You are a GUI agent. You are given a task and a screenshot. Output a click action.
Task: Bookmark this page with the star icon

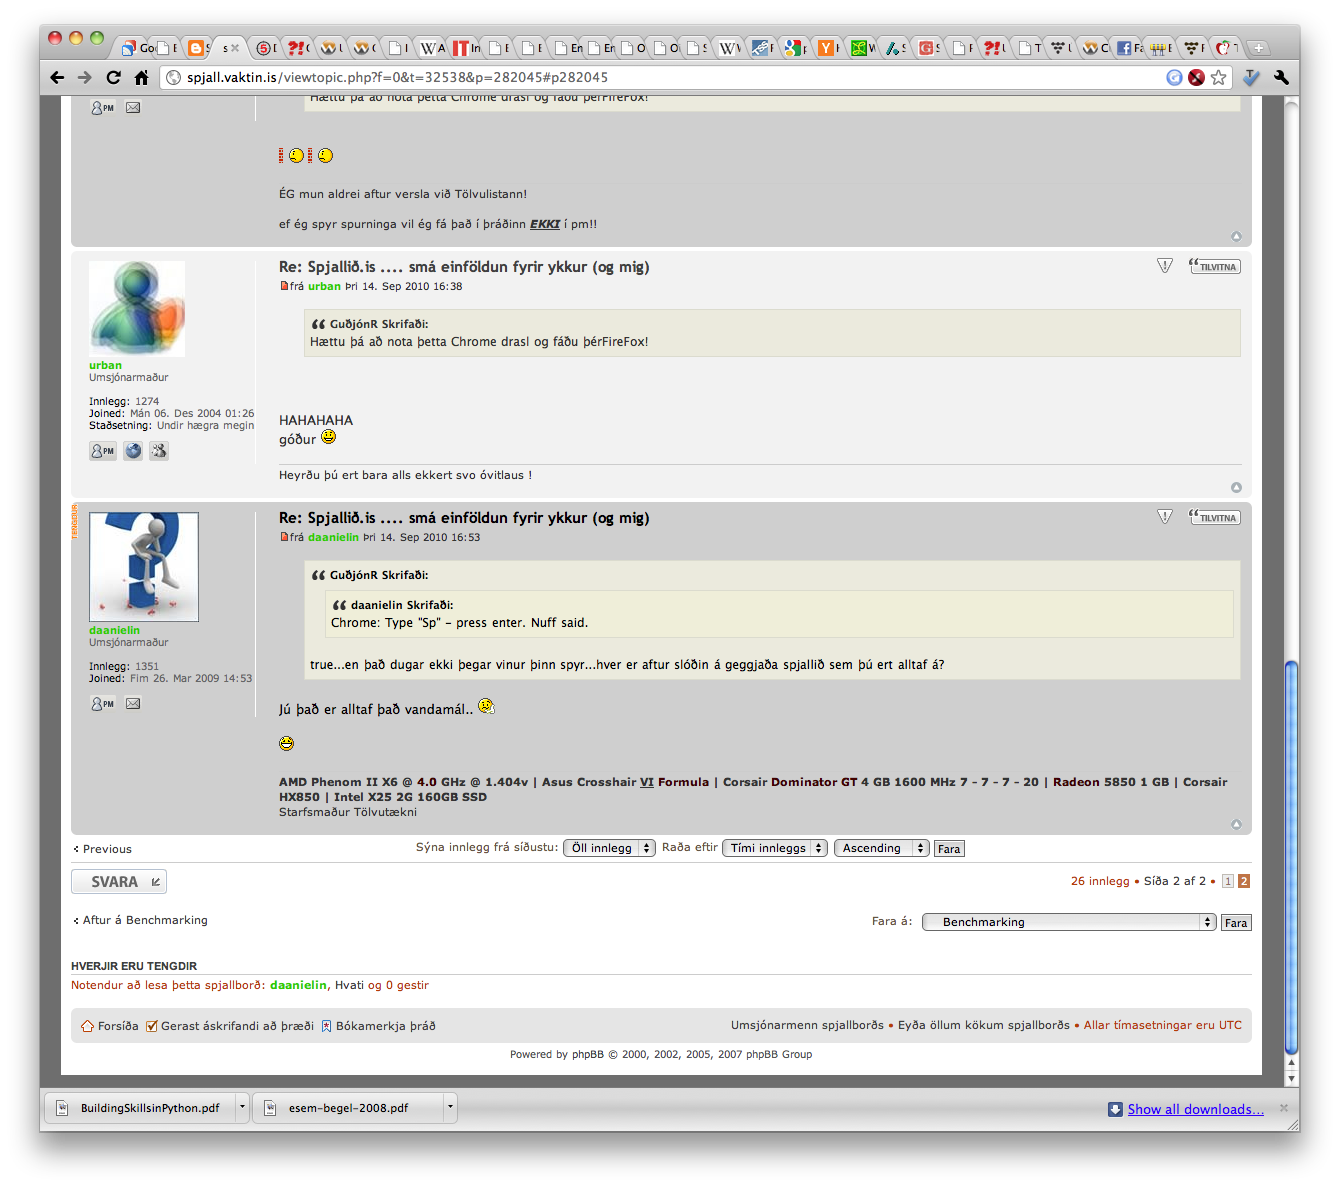click(x=1218, y=78)
